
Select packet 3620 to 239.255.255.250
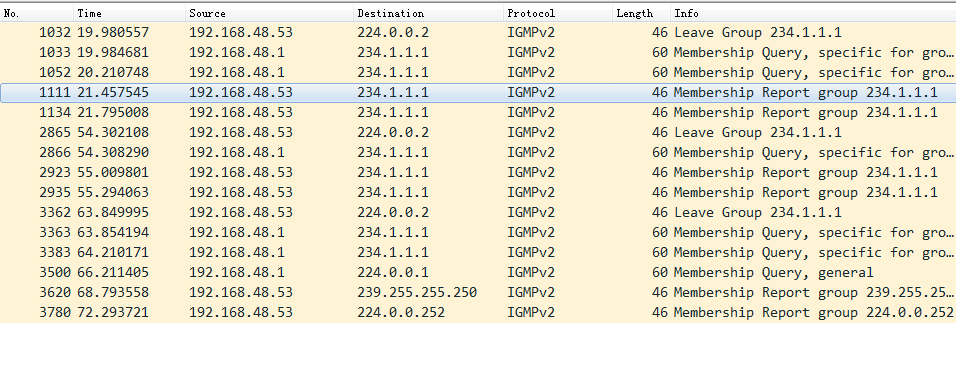[478, 293]
